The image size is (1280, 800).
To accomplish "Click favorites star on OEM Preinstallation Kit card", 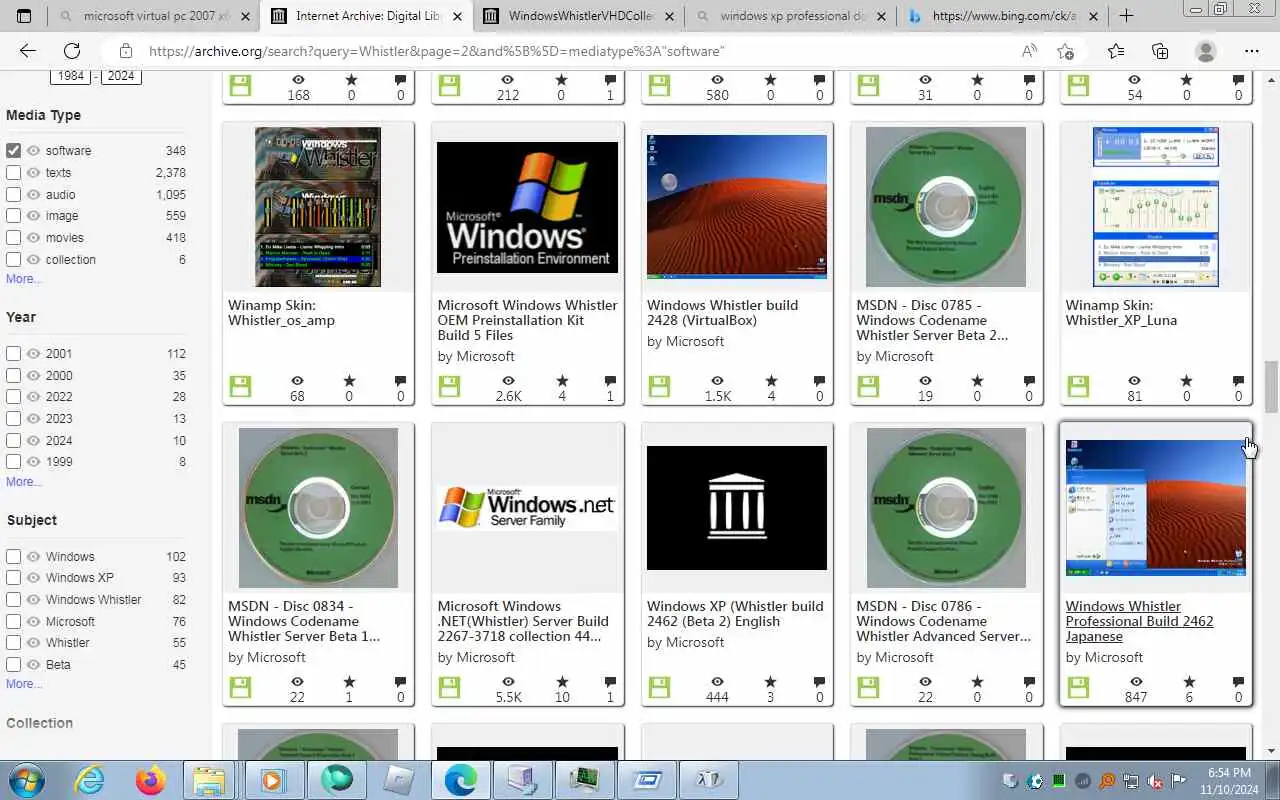I will (x=561, y=381).
